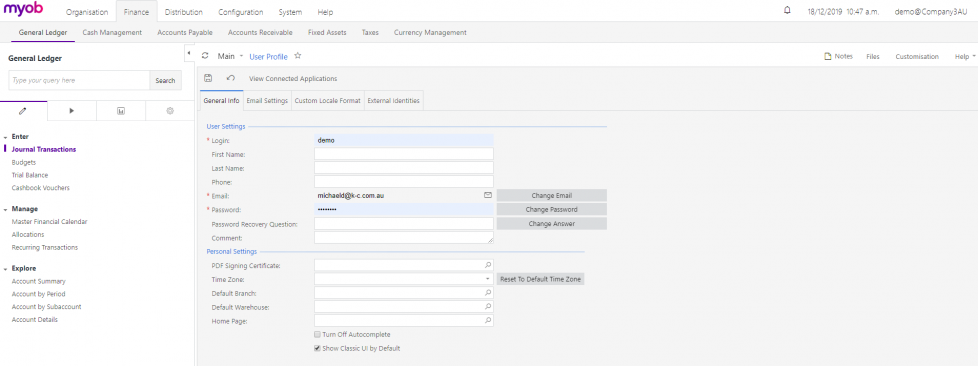This screenshot has width=978, height=366.
Task: Expand the Main dropdown arrow
Action: coord(241,56)
